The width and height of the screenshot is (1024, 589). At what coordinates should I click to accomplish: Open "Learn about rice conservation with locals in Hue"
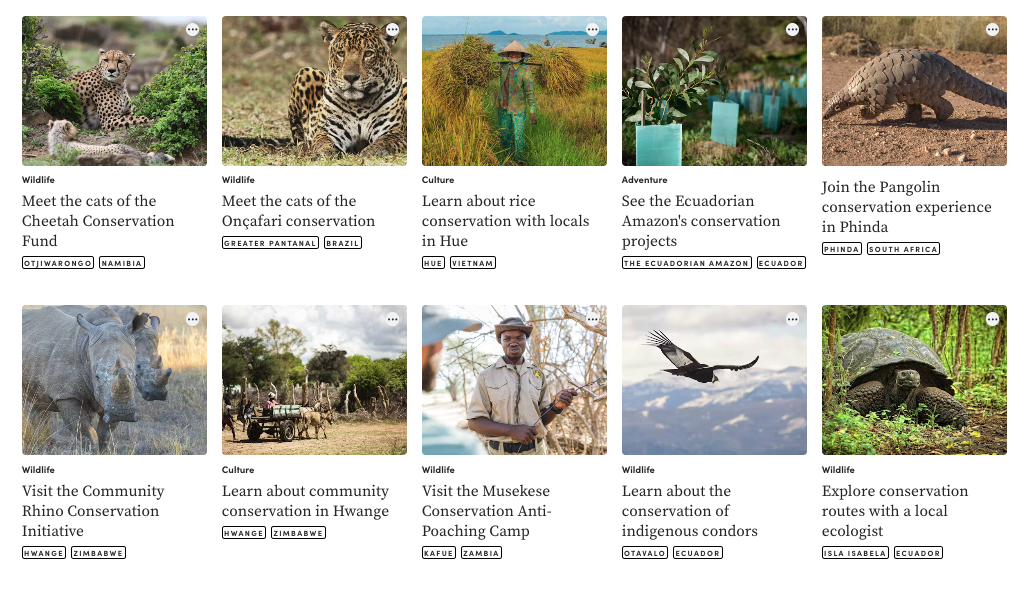[x=505, y=221]
